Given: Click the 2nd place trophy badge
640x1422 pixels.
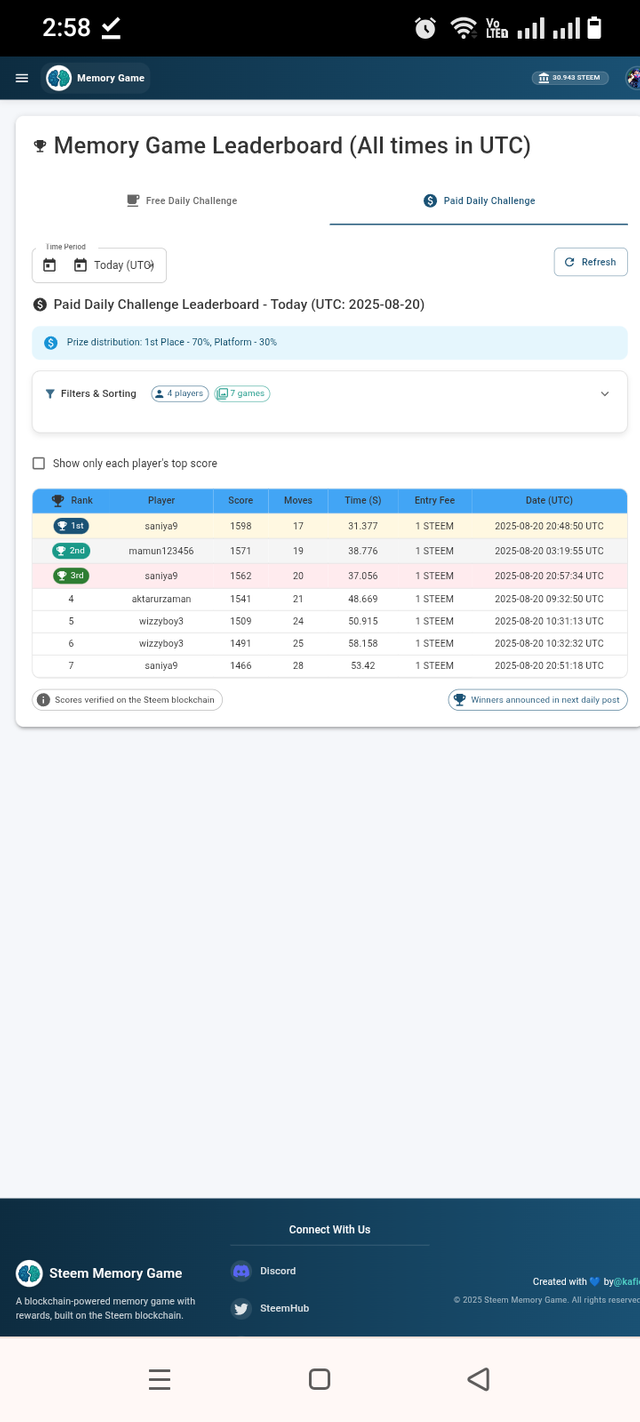Looking at the screenshot, I should 71,551.
